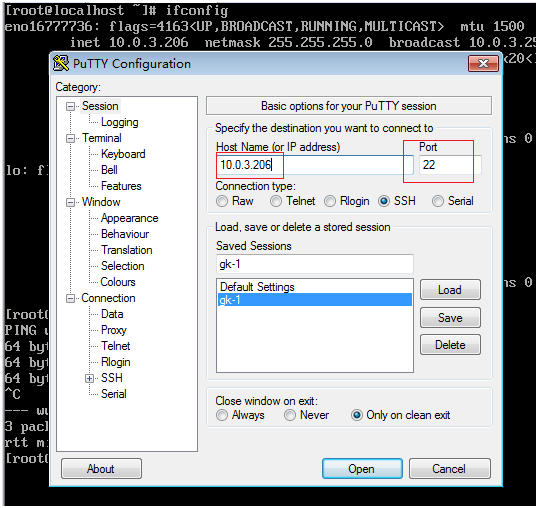Viewport: 538px width, 508px height.
Task: Collapse the Session tree node
Action: click(x=70, y=106)
